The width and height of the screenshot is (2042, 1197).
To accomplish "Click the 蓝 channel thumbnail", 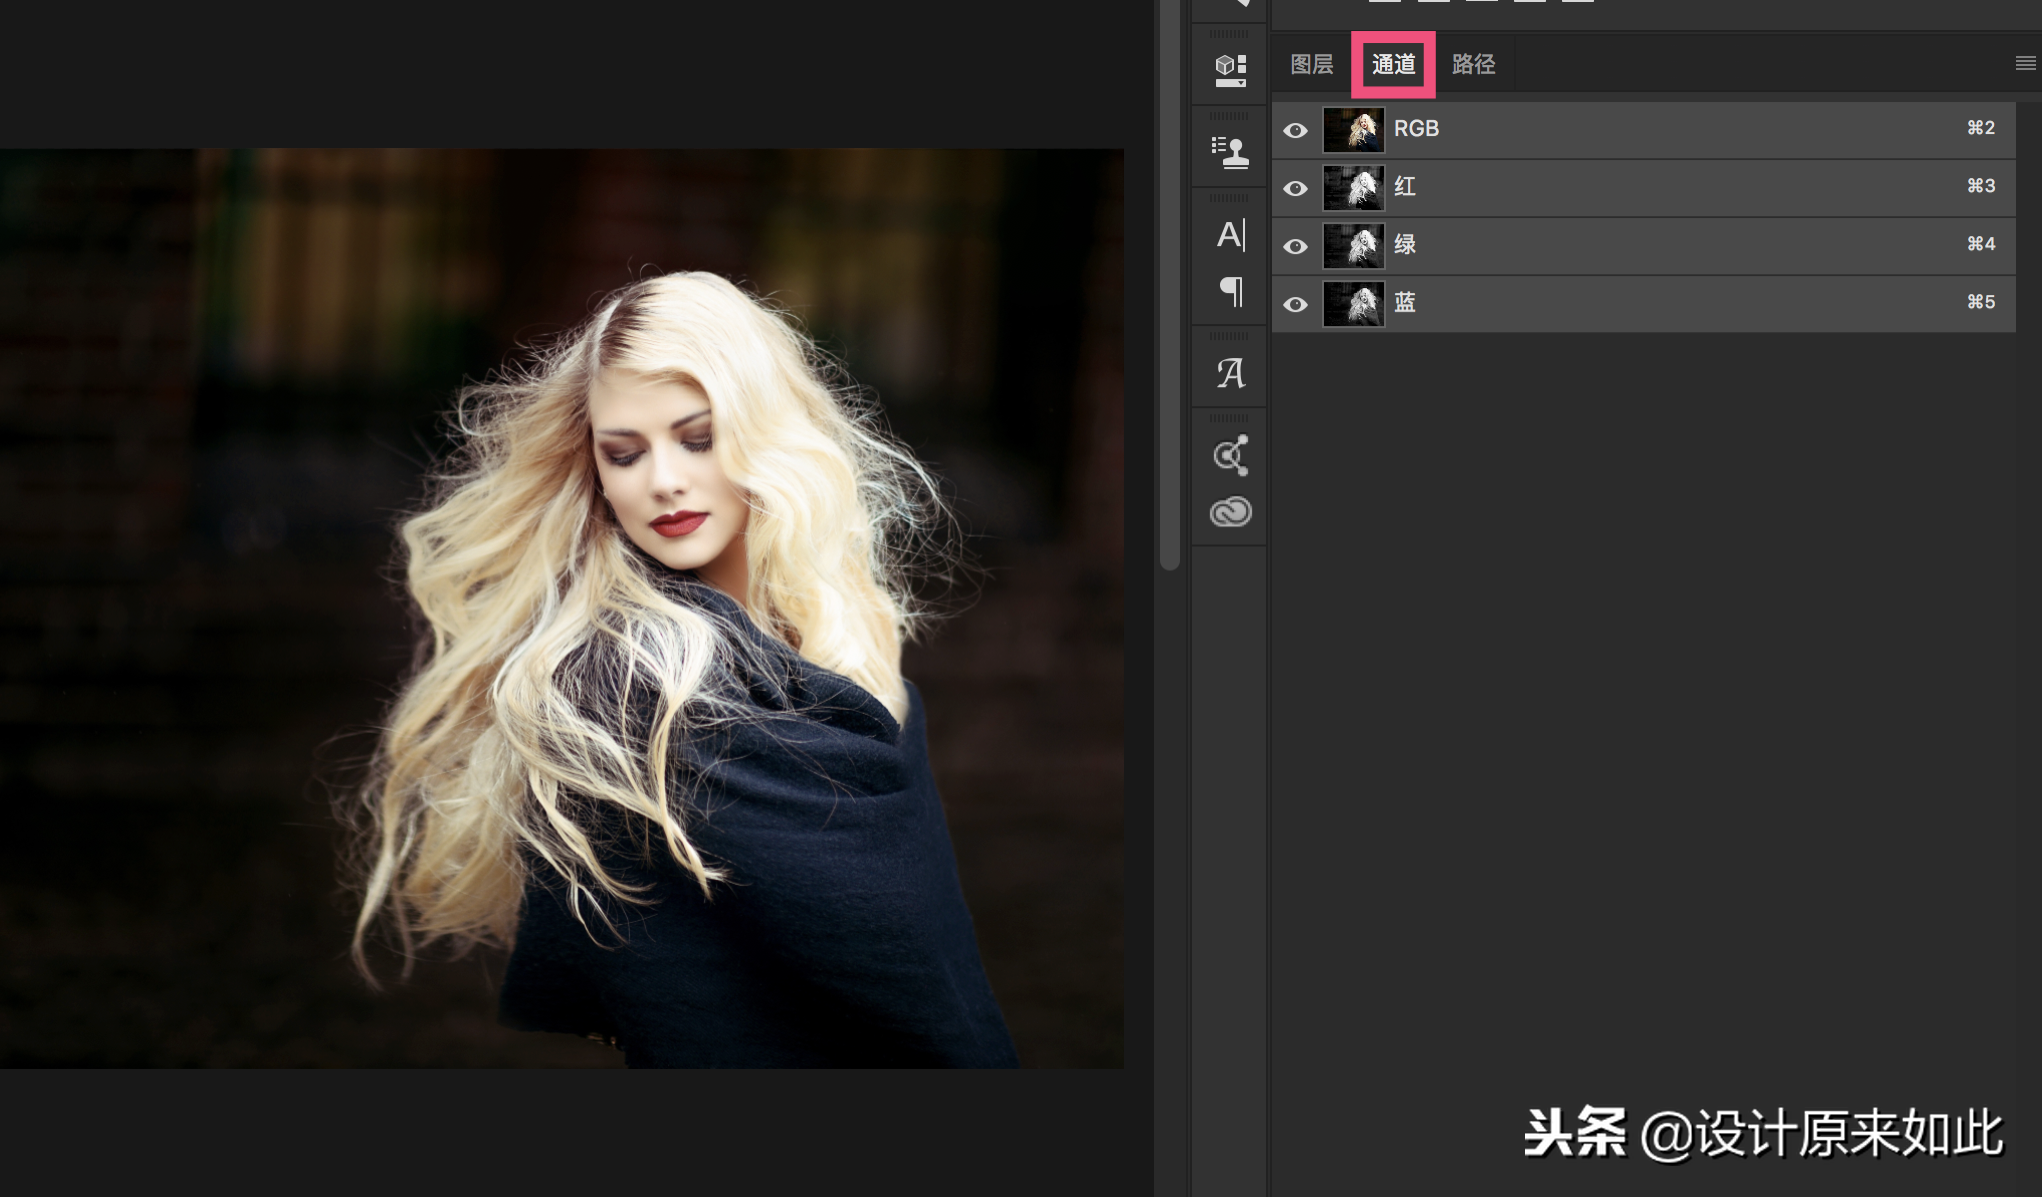I will 1353,304.
